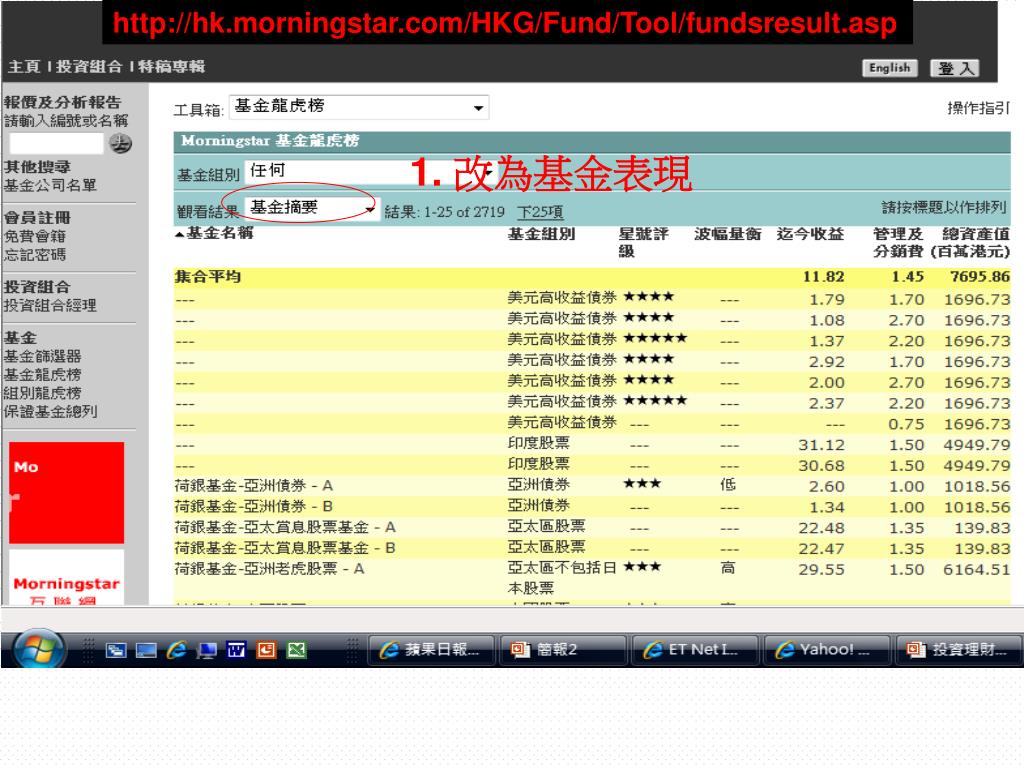This screenshot has width=1024, height=768.
Task: Click the 29.55 year-to-date return value
Action: pos(822,570)
